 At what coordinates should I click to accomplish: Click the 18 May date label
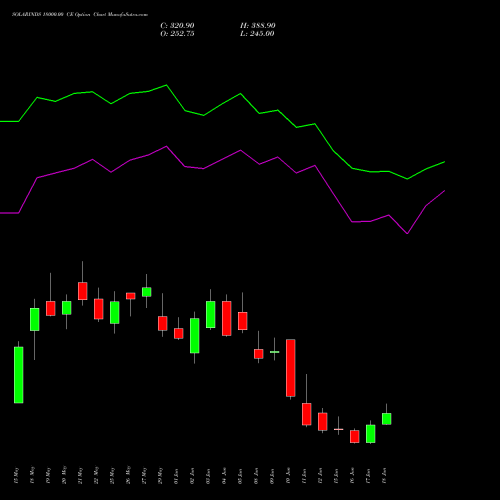(33, 476)
